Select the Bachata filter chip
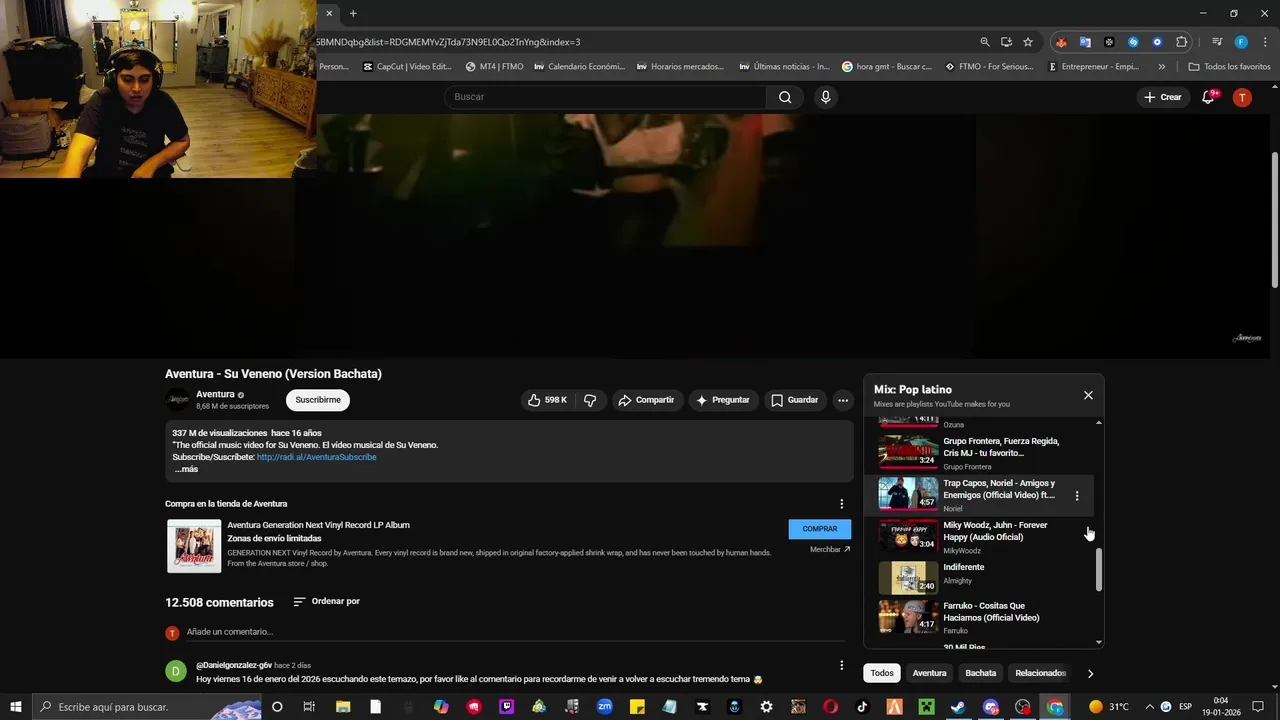Image resolution: width=1280 pixels, height=720 pixels. click(x=981, y=673)
